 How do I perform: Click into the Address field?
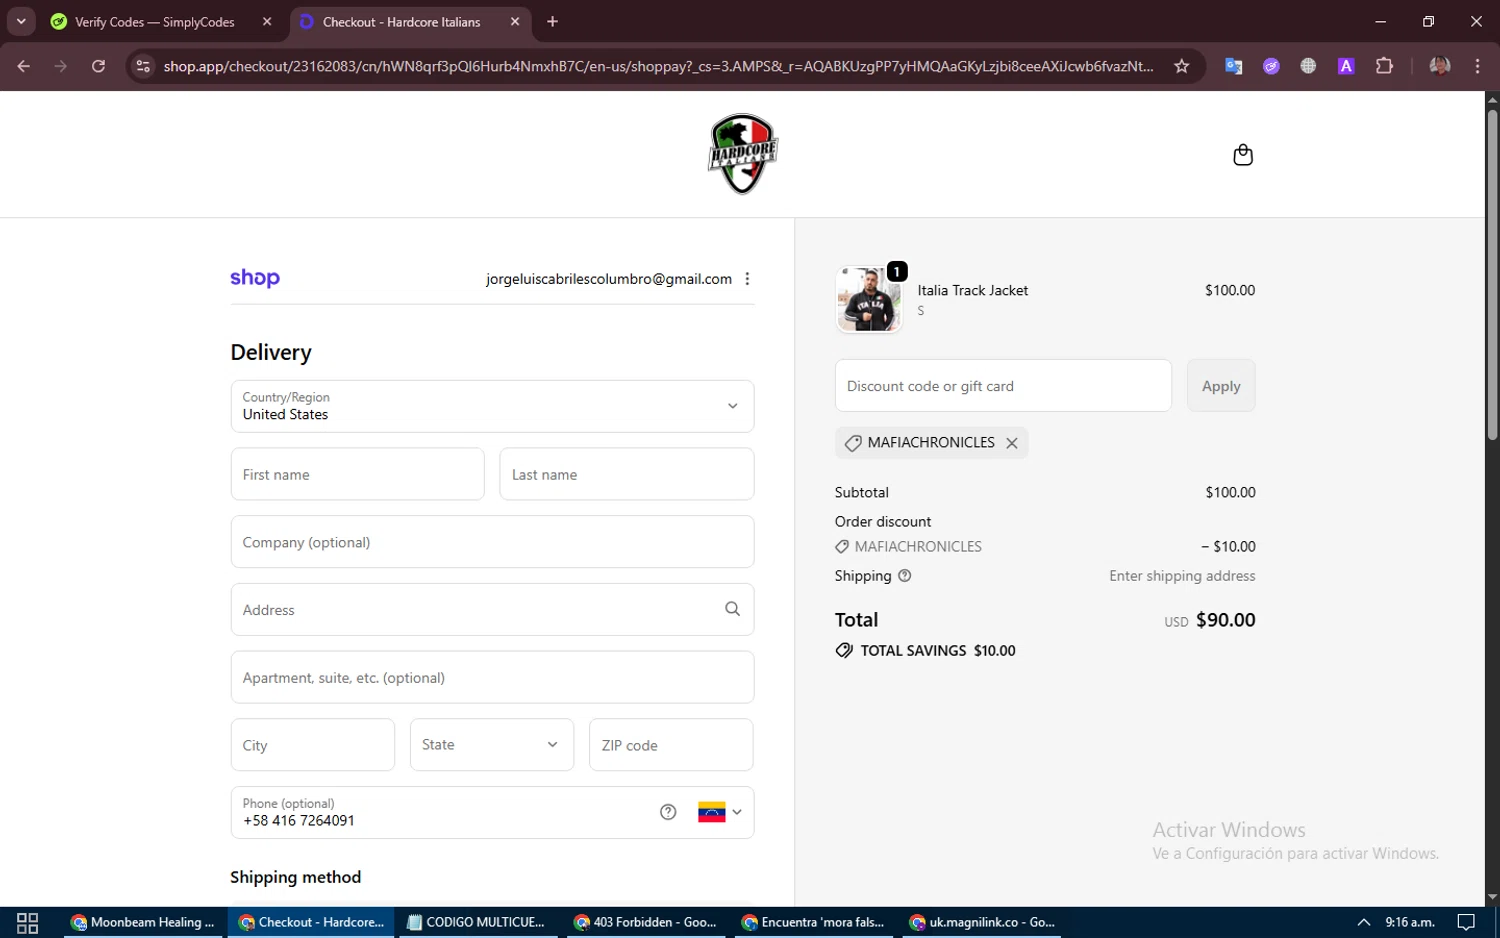click(492, 609)
